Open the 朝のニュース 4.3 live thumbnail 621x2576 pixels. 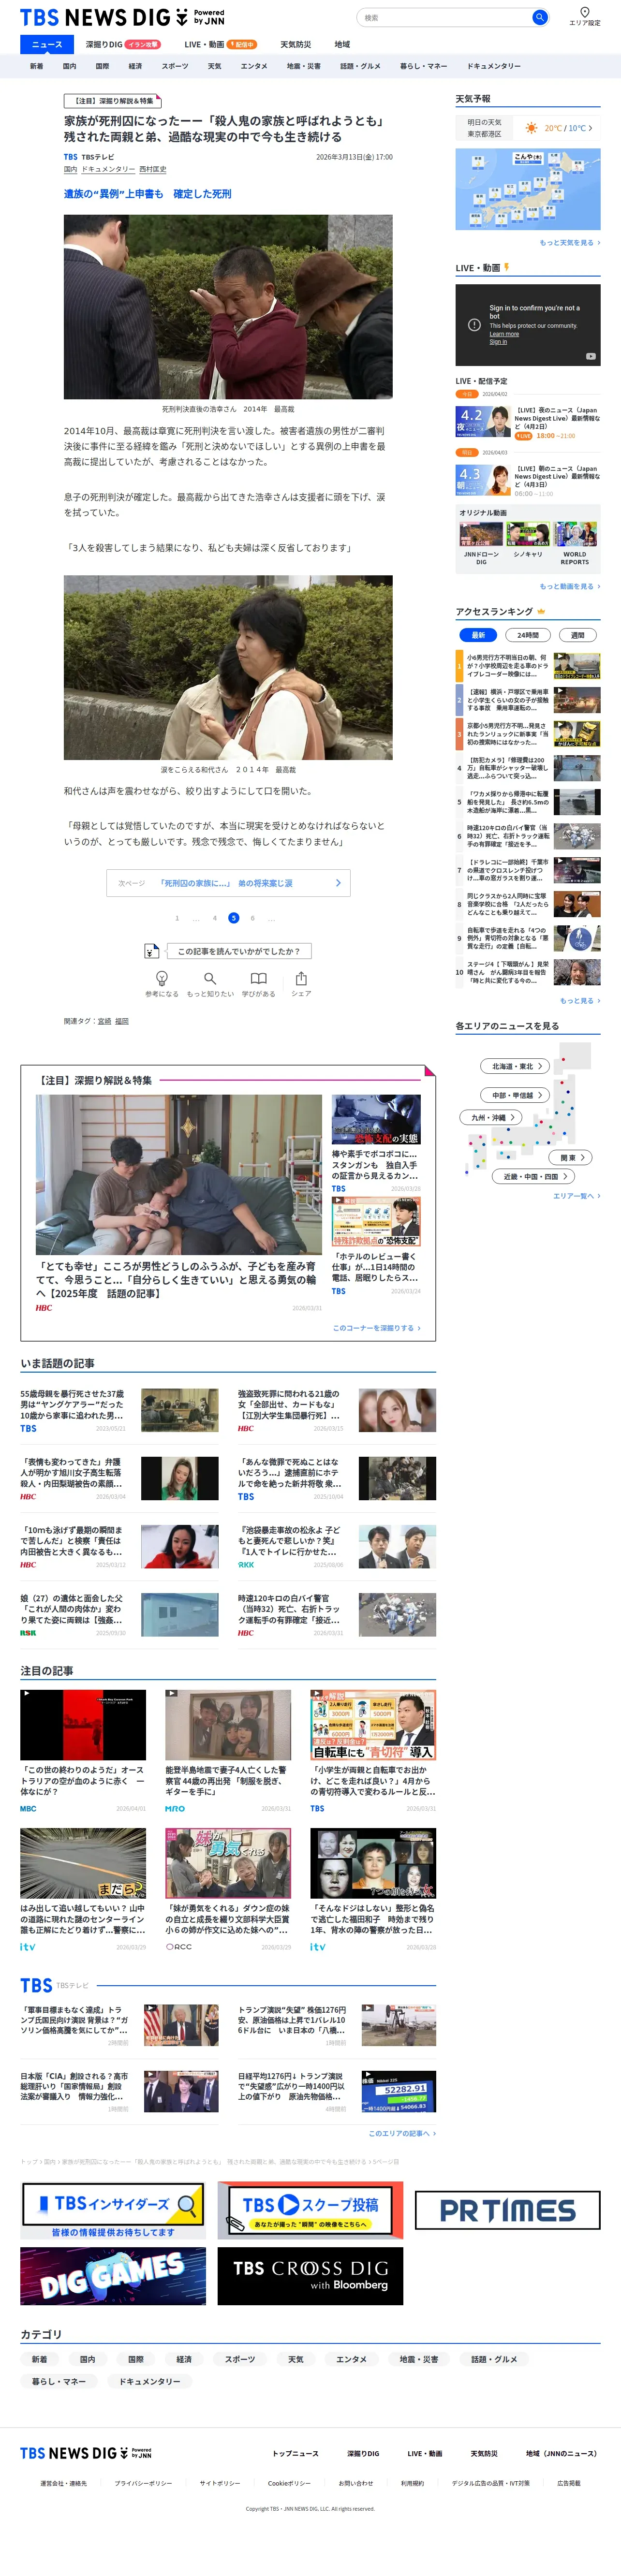click(x=483, y=480)
